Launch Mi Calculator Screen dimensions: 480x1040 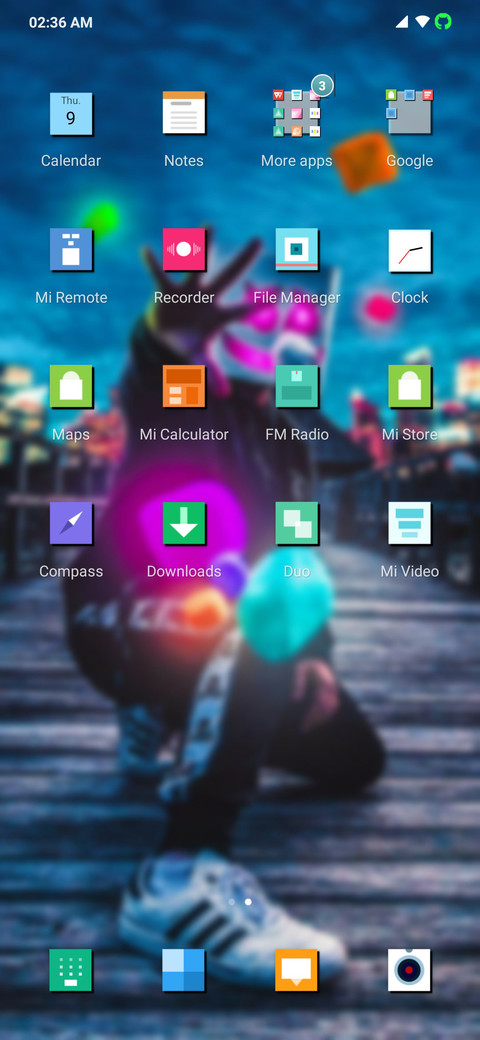click(x=184, y=387)
